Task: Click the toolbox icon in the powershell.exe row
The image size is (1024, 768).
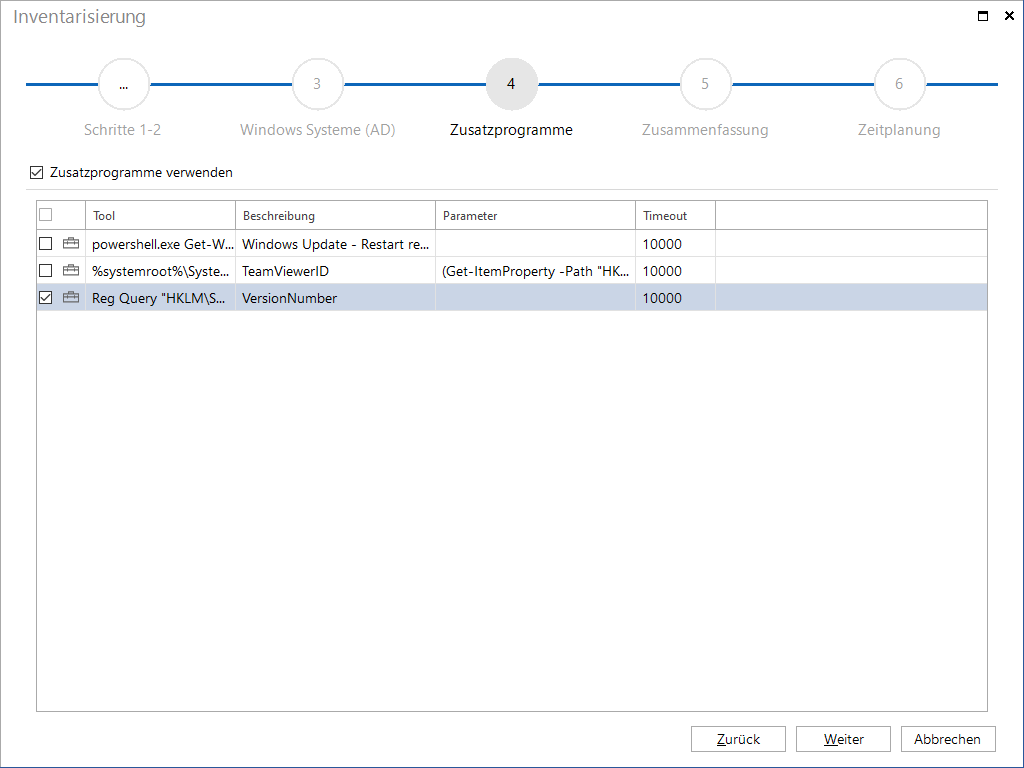Action: [71, 244]
